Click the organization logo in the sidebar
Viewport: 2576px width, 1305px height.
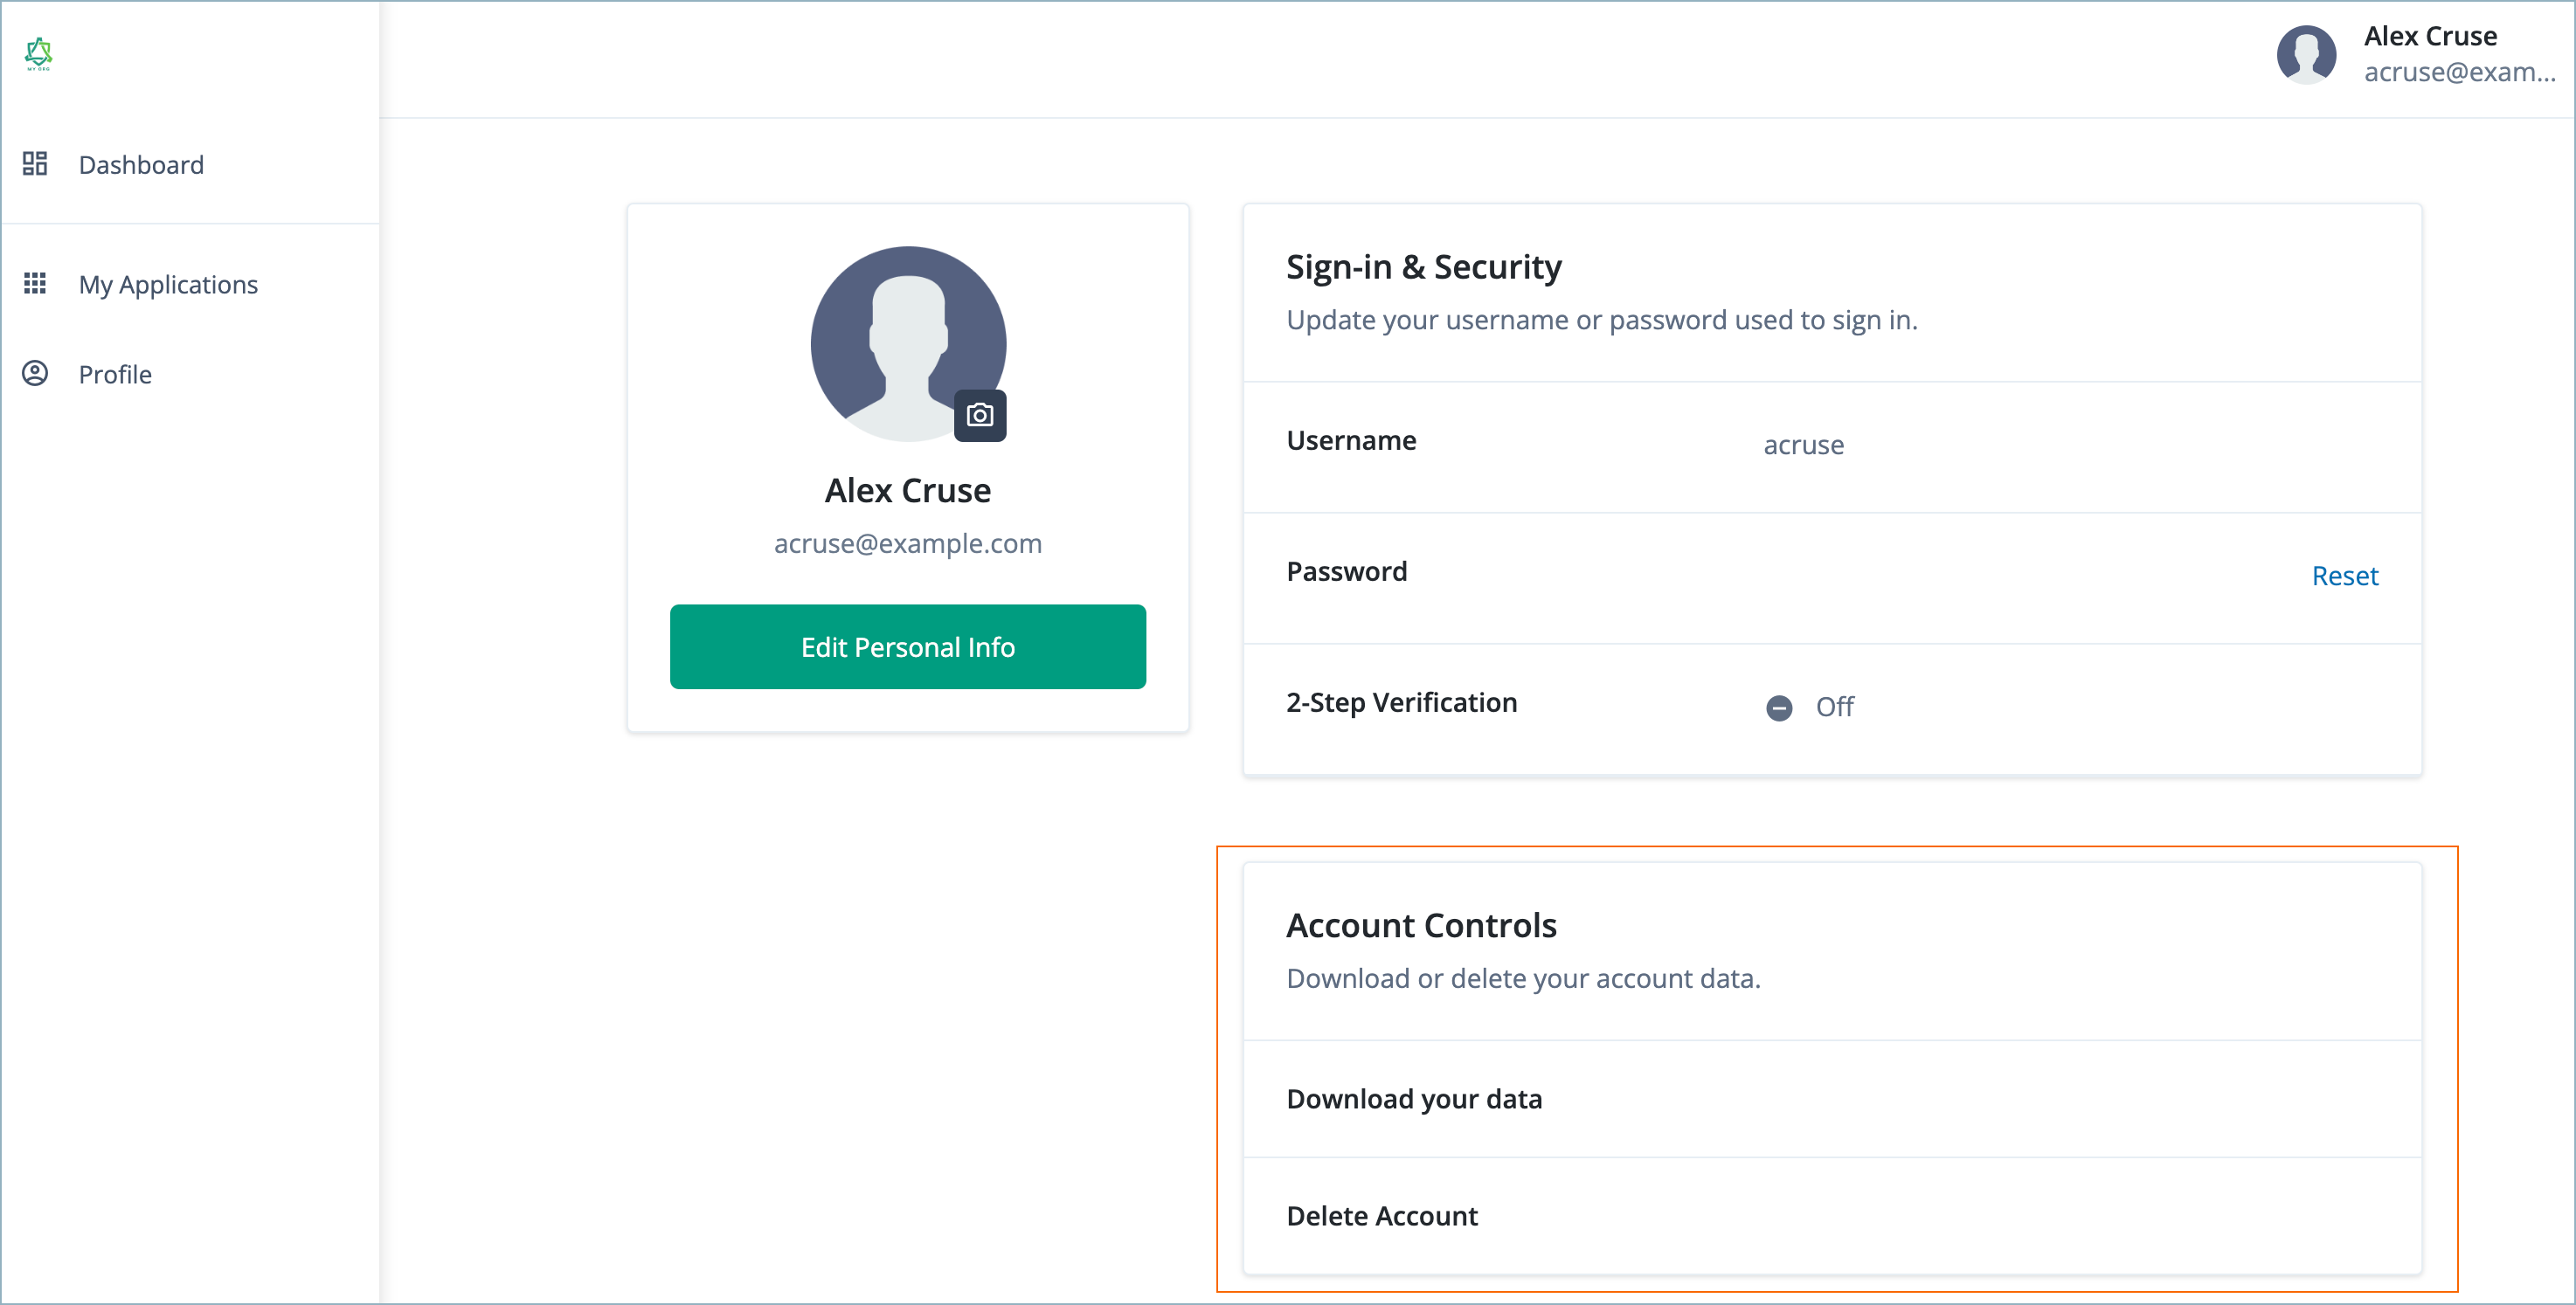[38, 54]
